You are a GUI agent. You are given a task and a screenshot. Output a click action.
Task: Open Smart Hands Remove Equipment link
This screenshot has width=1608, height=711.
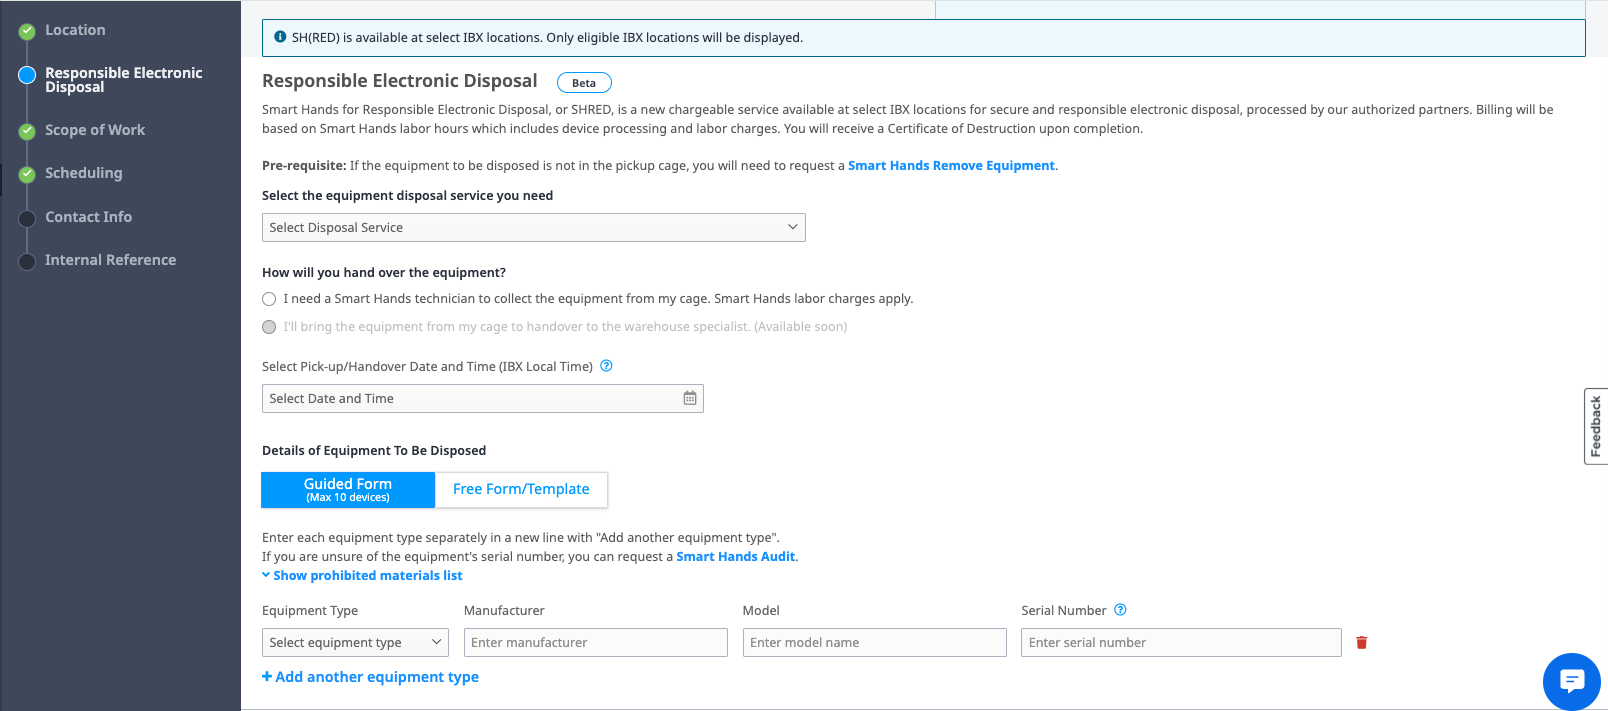point(951,166)
